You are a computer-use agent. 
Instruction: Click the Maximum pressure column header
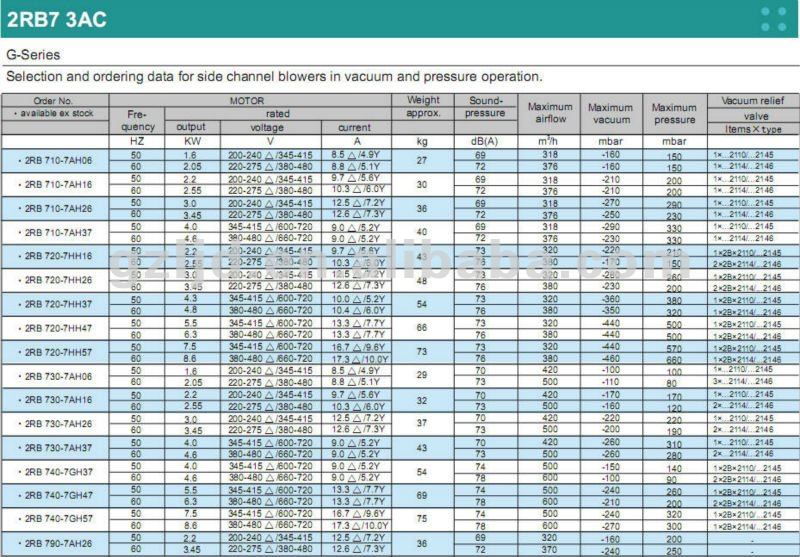tap(674, 113)
